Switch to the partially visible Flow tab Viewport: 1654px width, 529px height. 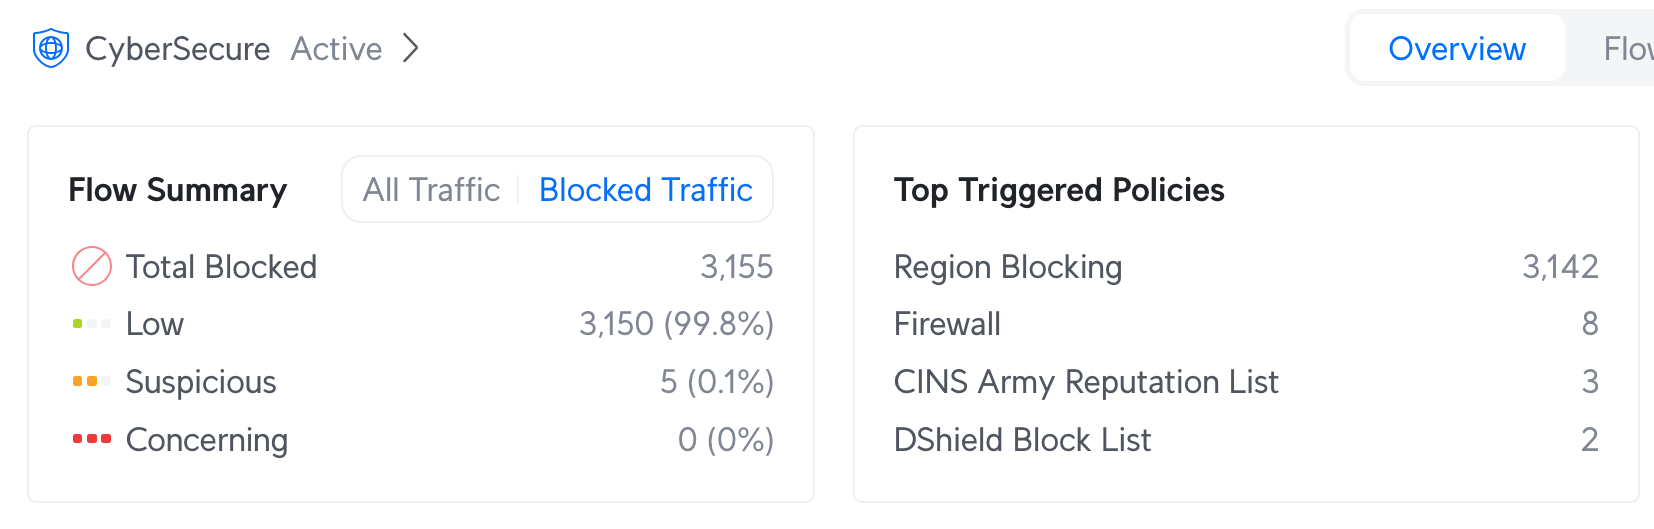(1628, 48)
